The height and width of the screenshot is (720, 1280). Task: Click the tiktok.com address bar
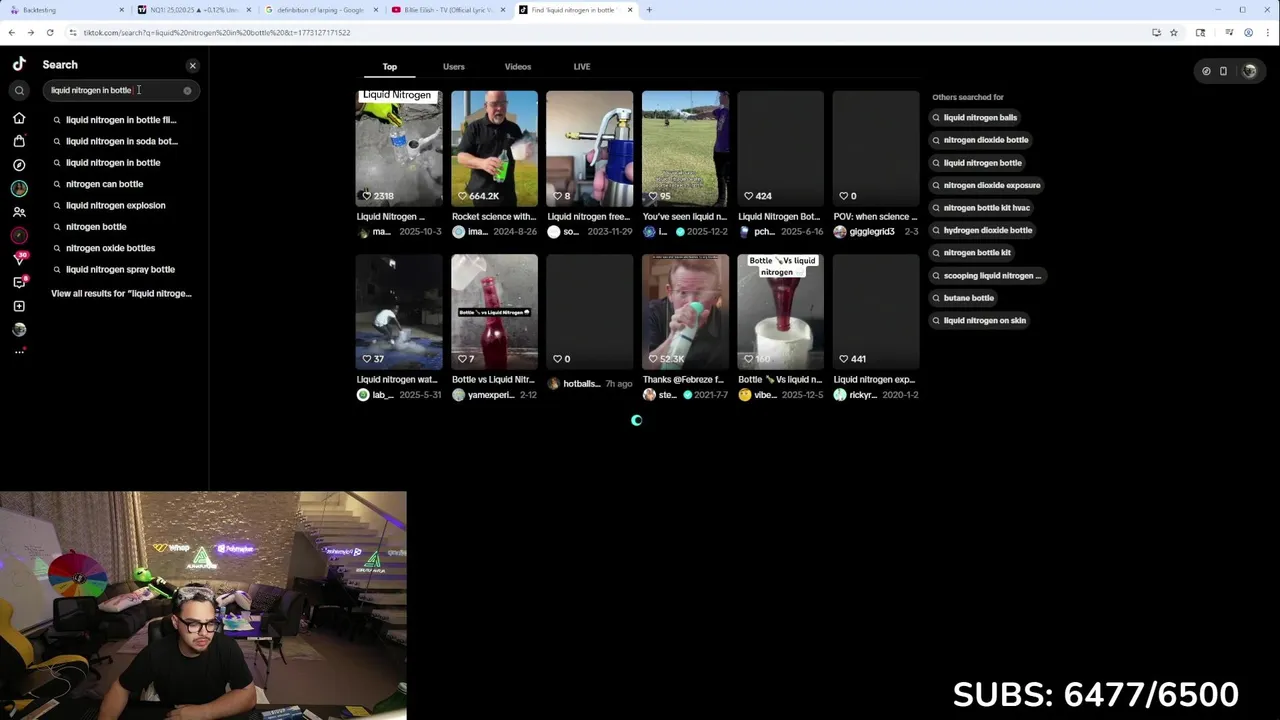click(x=600, y=32)
